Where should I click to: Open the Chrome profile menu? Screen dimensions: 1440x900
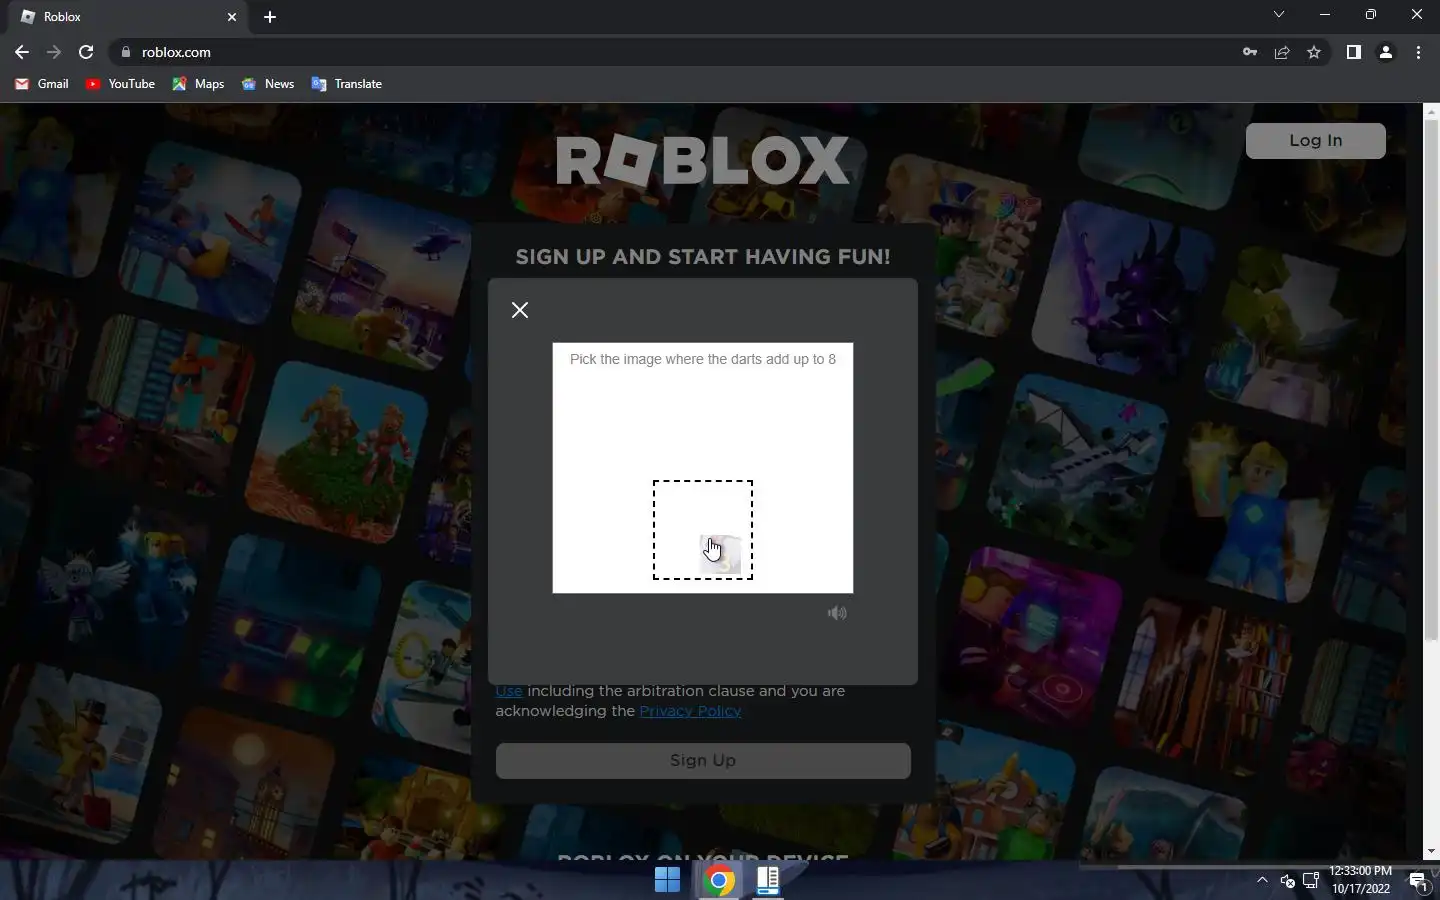tap(1386, 52)
